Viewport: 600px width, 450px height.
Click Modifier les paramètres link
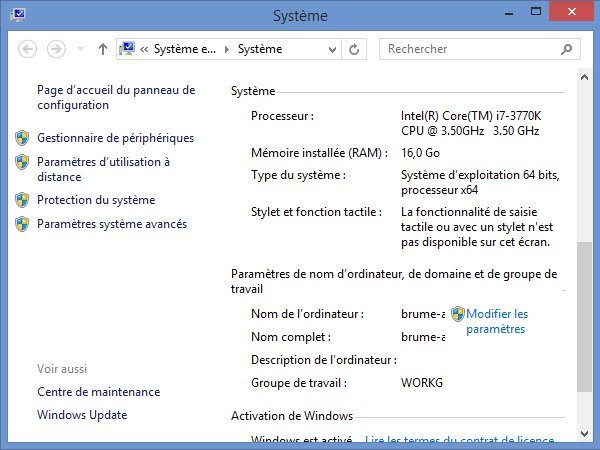point(497,321)
